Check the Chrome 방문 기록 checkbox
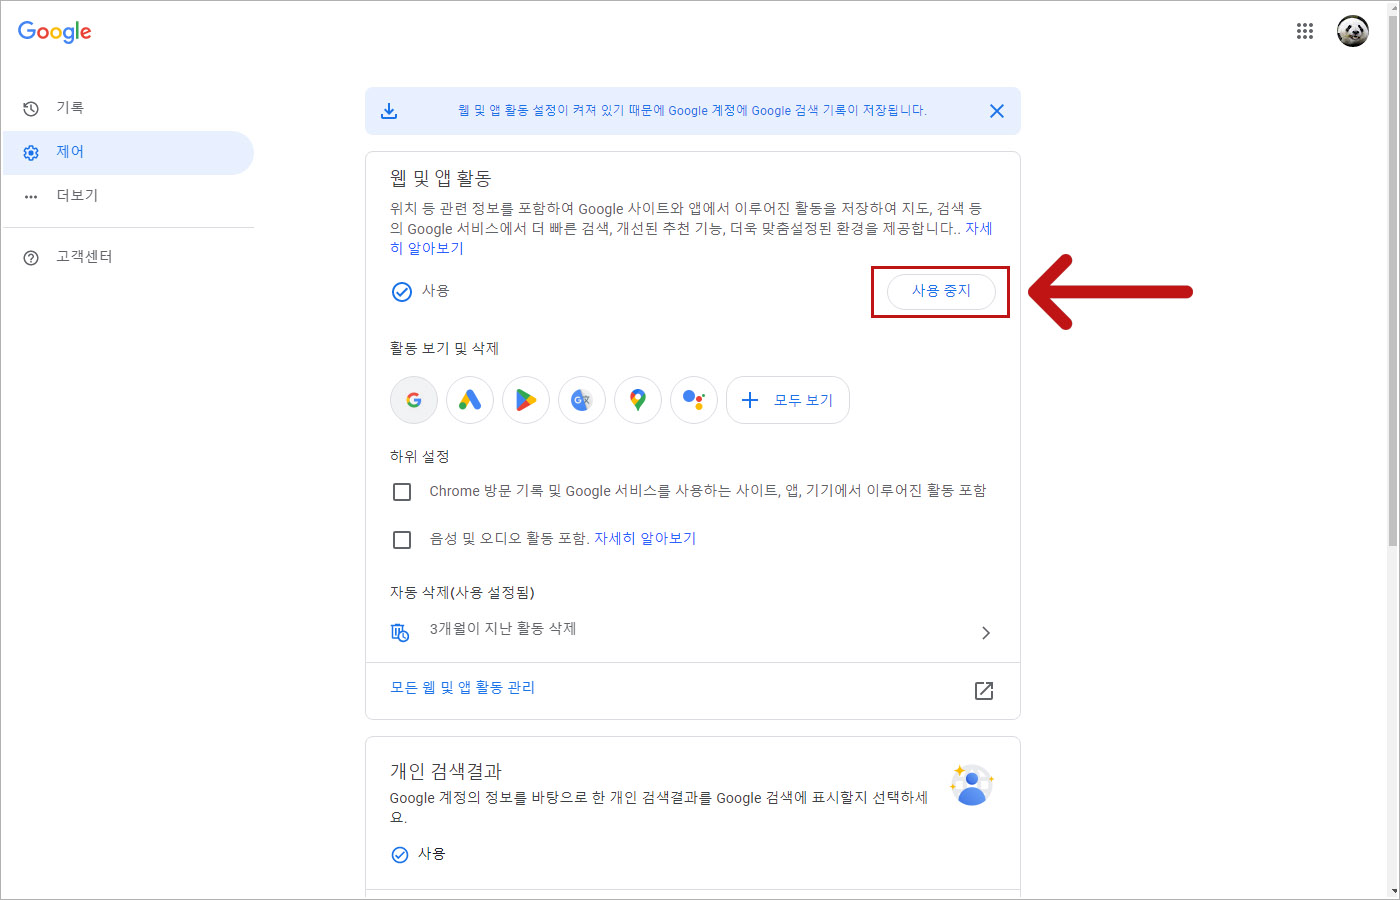 pyautogui.click(x=402, y=492)
